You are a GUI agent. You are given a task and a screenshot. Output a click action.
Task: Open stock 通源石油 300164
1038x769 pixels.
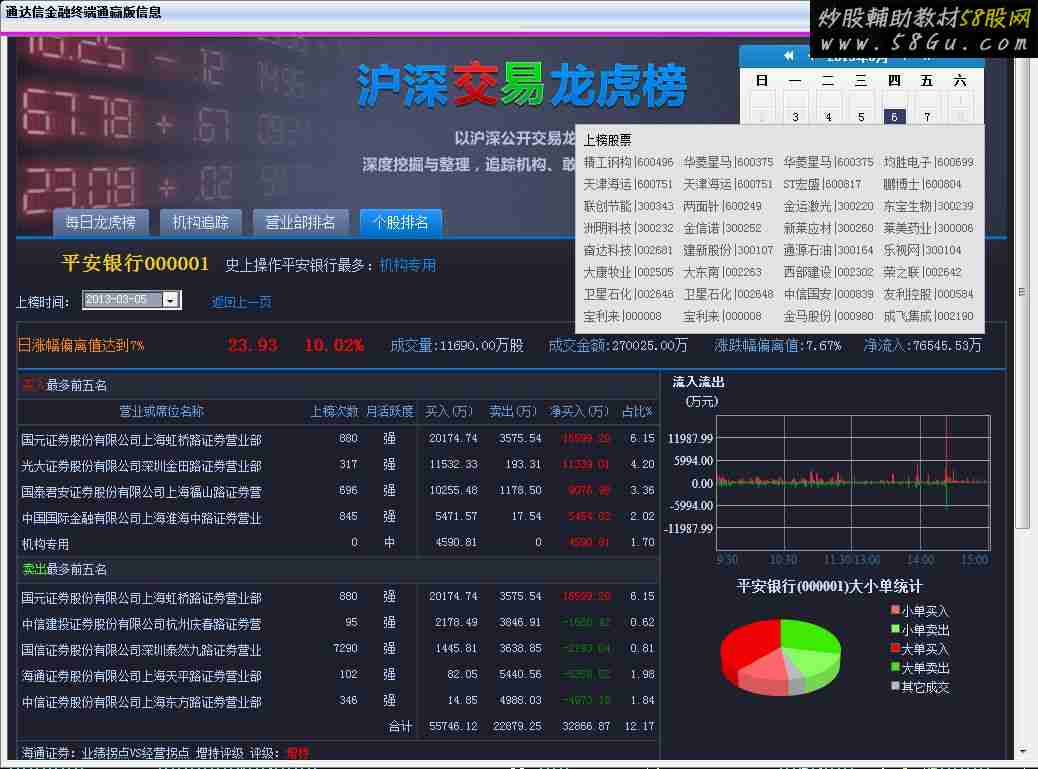click(828, 250)
